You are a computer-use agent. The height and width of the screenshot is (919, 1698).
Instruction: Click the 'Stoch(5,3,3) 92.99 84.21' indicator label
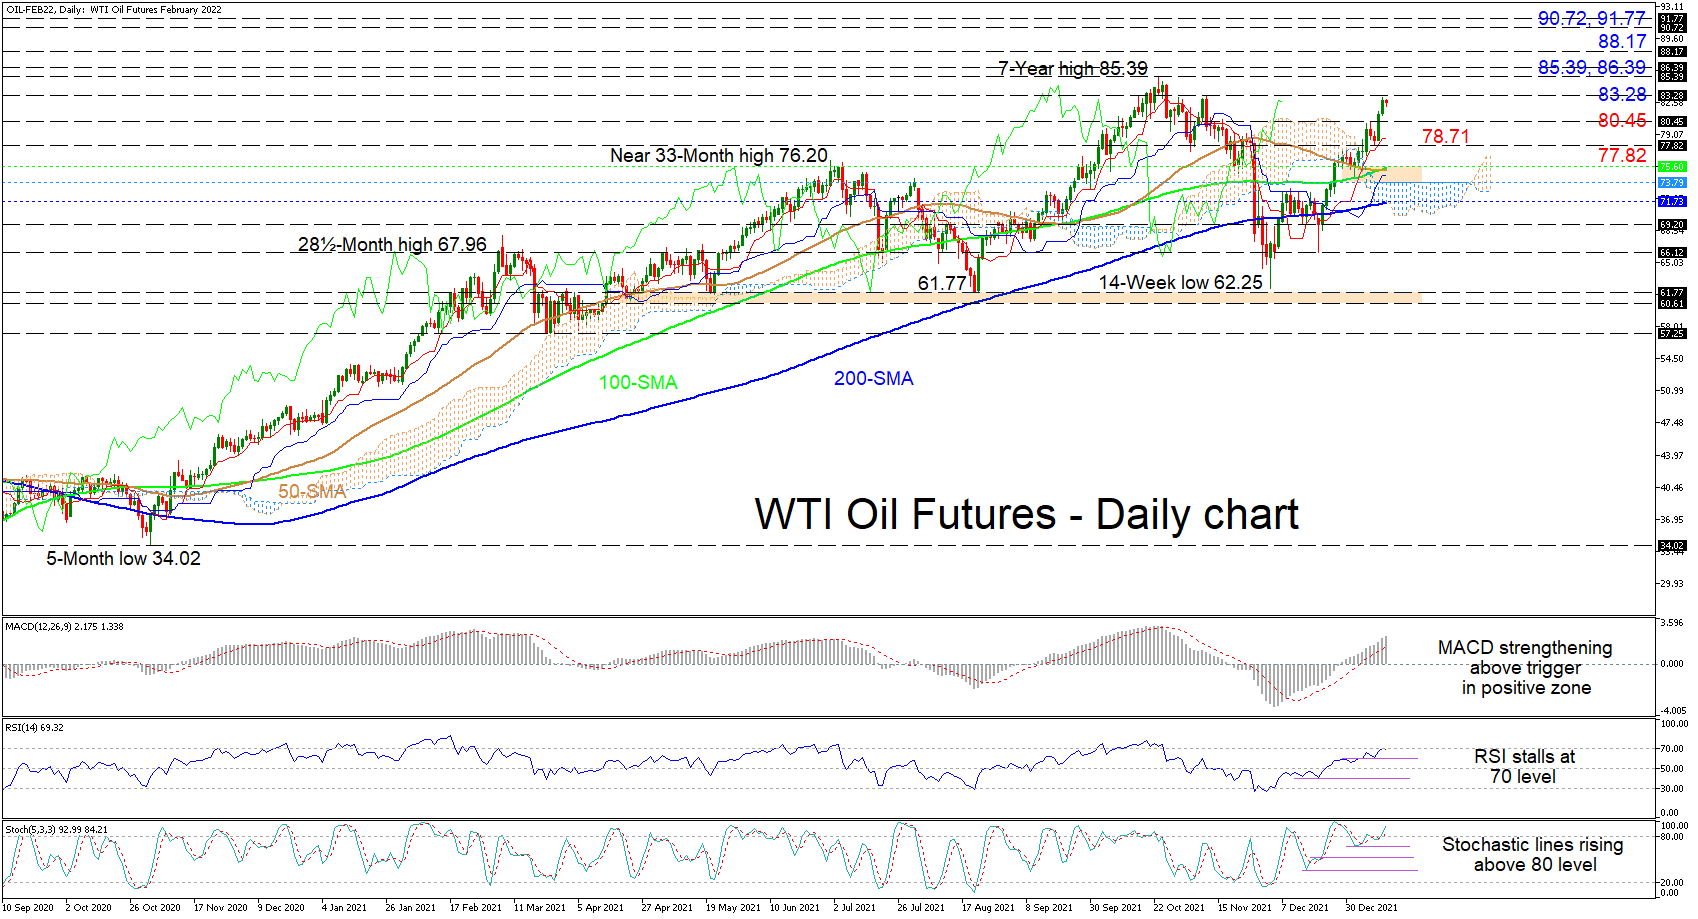tap(57, 830)
